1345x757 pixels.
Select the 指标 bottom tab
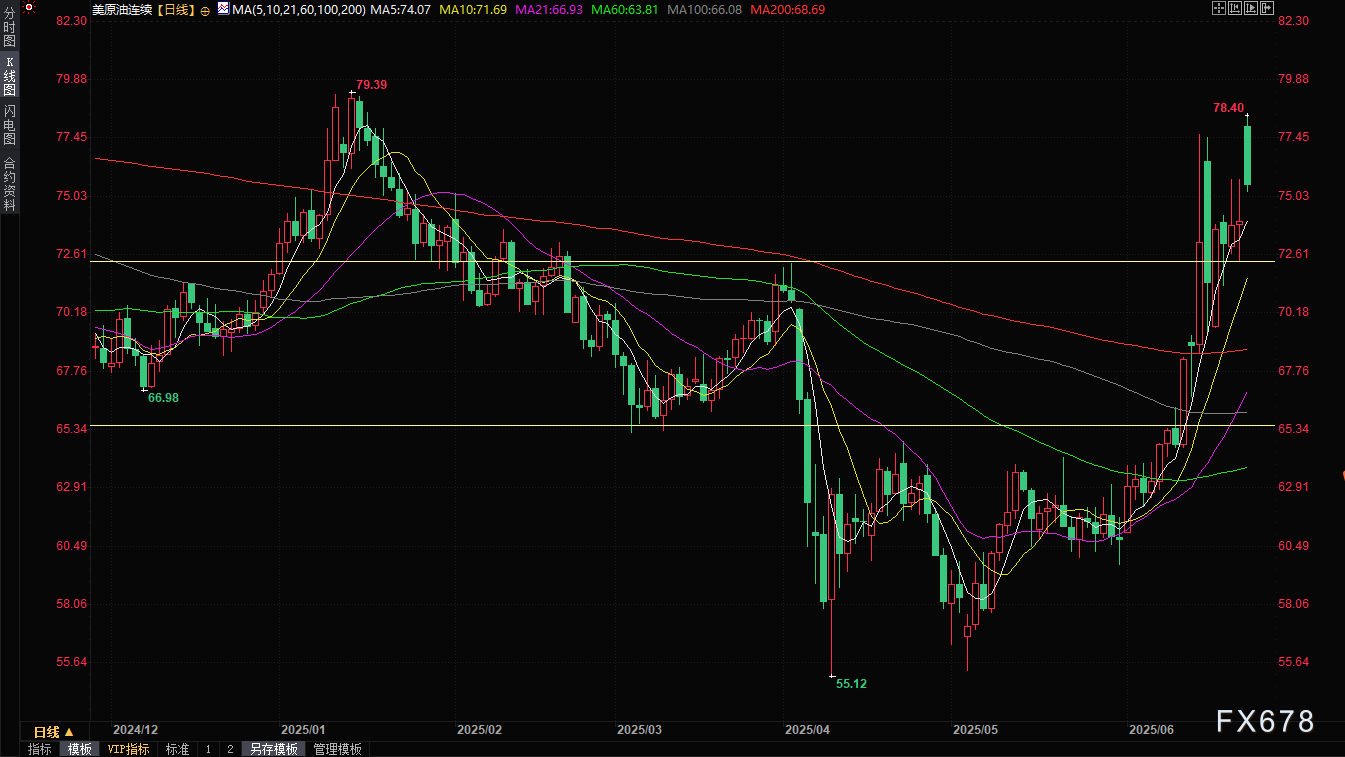click(x=40, y=749)
